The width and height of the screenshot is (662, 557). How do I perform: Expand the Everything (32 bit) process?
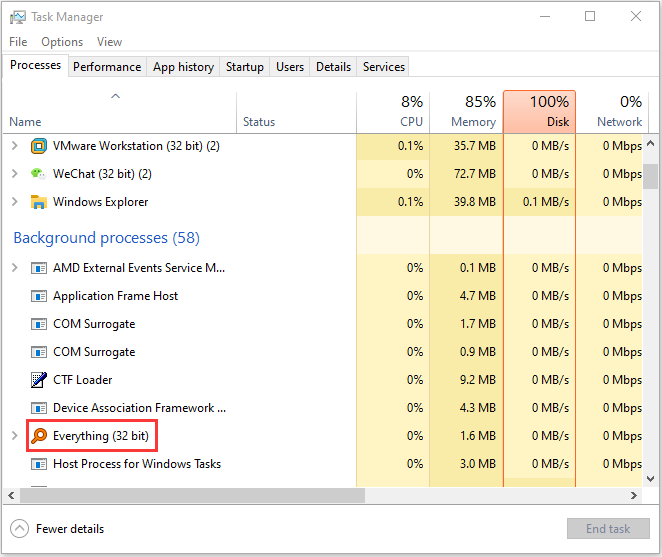coord(14,436)
